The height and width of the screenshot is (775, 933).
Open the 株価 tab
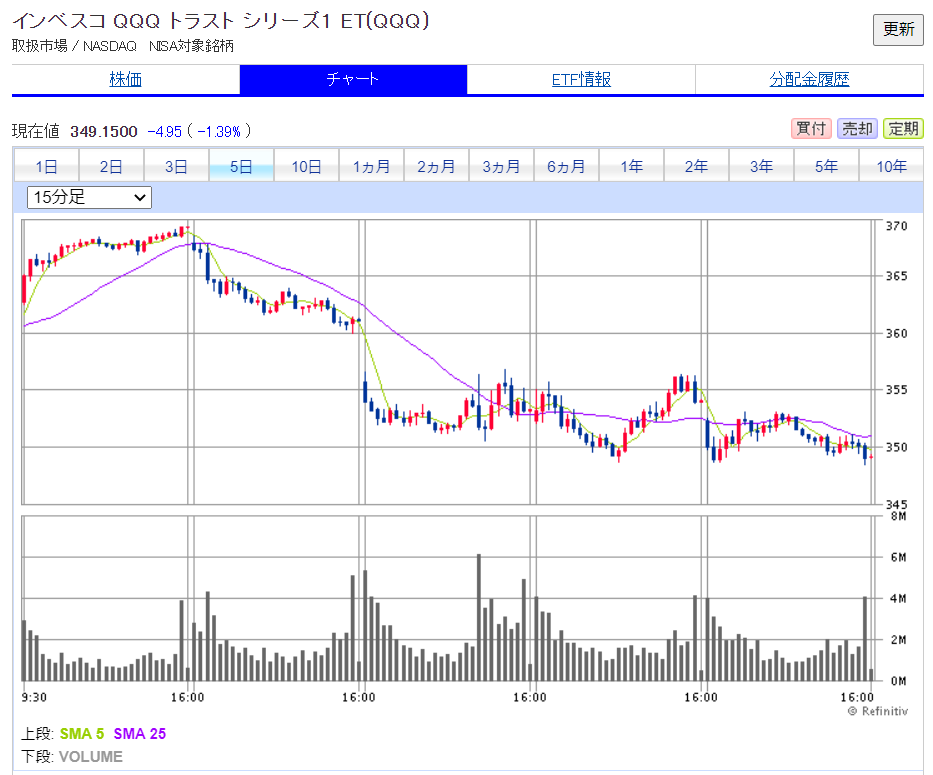126,79
